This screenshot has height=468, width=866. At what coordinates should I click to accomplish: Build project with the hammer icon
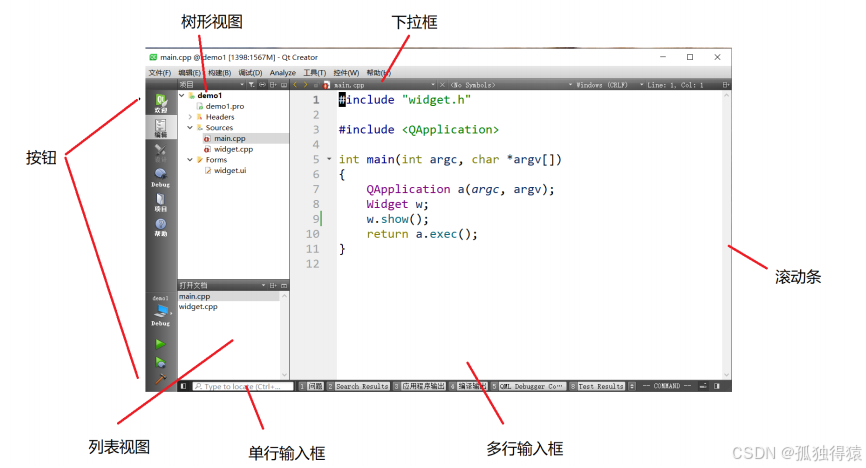(161, 379)
